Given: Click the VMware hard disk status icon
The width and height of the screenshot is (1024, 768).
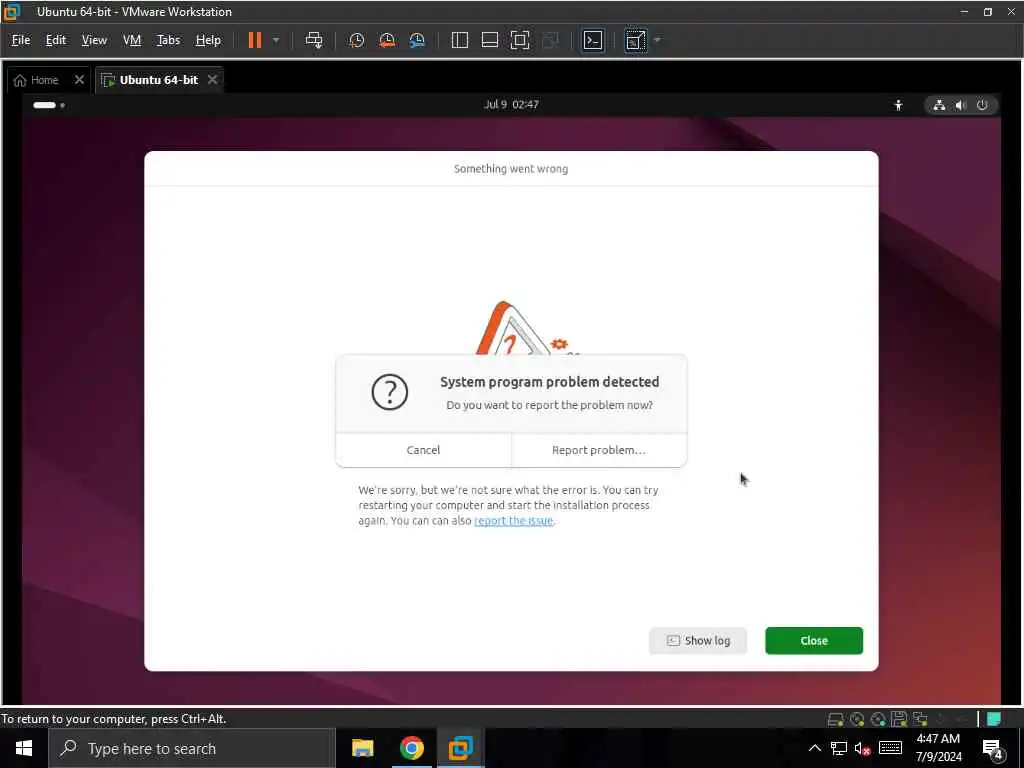Looking at the screenshot, I should click(x=835, y=719).
